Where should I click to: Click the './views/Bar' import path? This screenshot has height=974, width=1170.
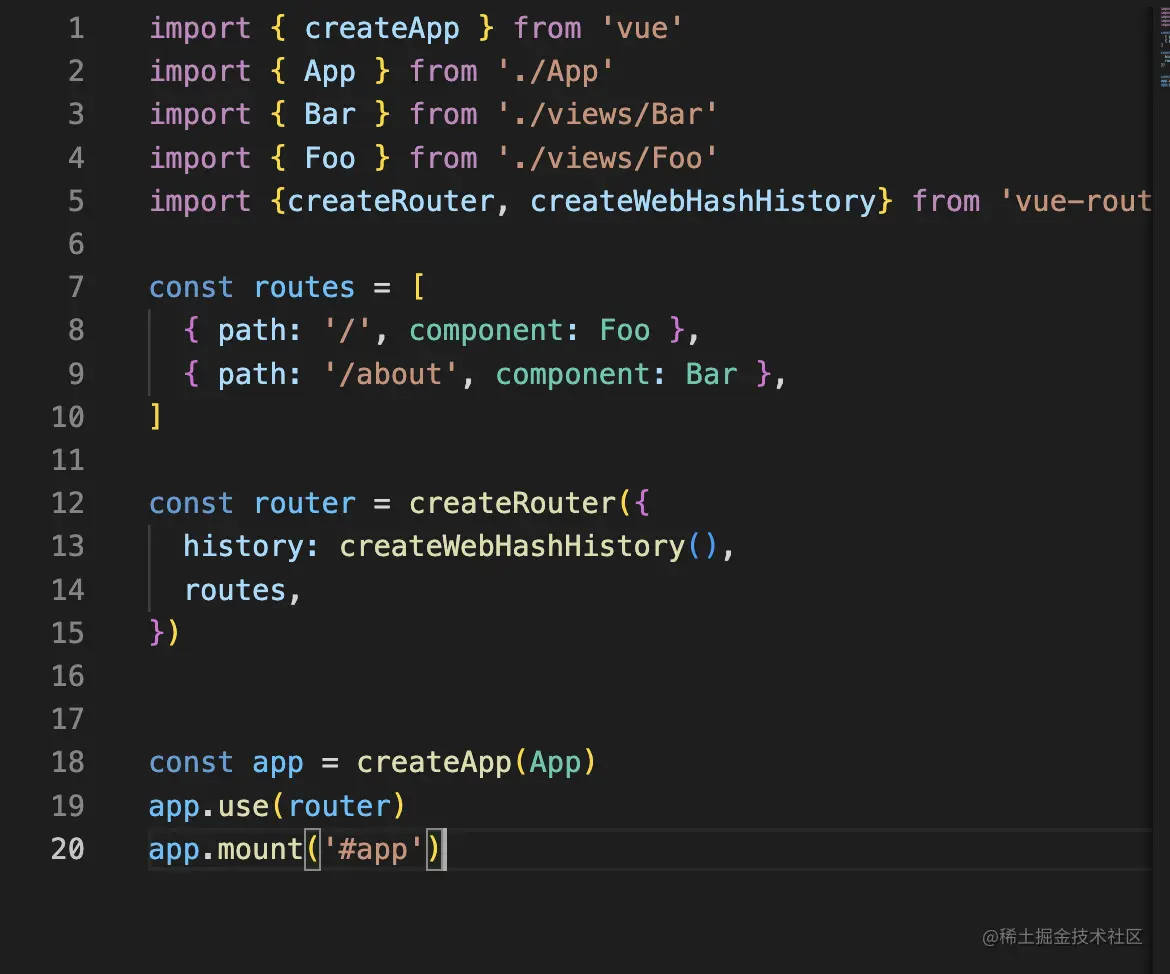(x=607, y=114)
